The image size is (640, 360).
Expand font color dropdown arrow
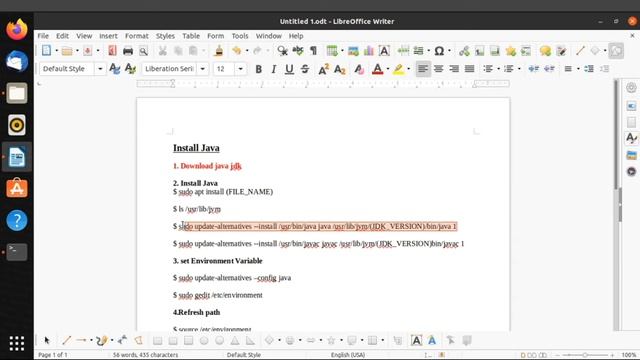388,69
